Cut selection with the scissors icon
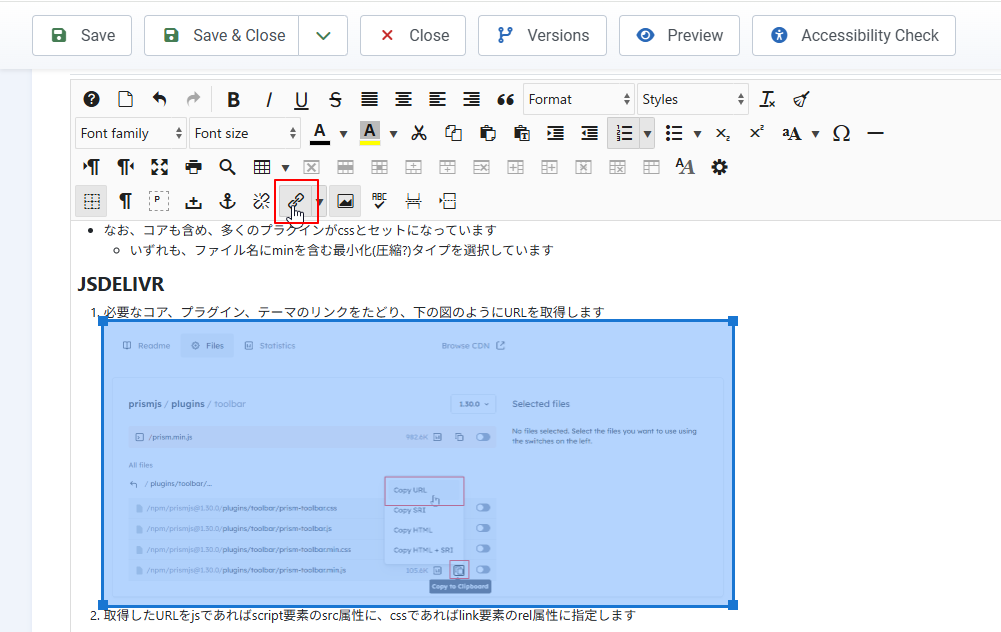The width and height of the screenshot is (1001, 632). pos(419,133)
